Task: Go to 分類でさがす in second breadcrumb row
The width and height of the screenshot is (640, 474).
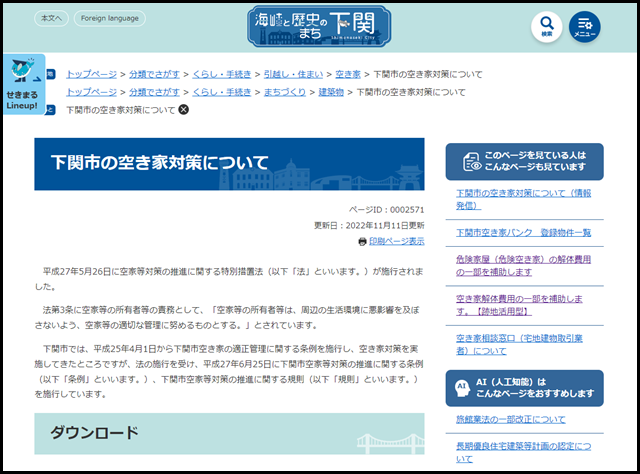Action: pyautogui.click(x=154, y=92)
